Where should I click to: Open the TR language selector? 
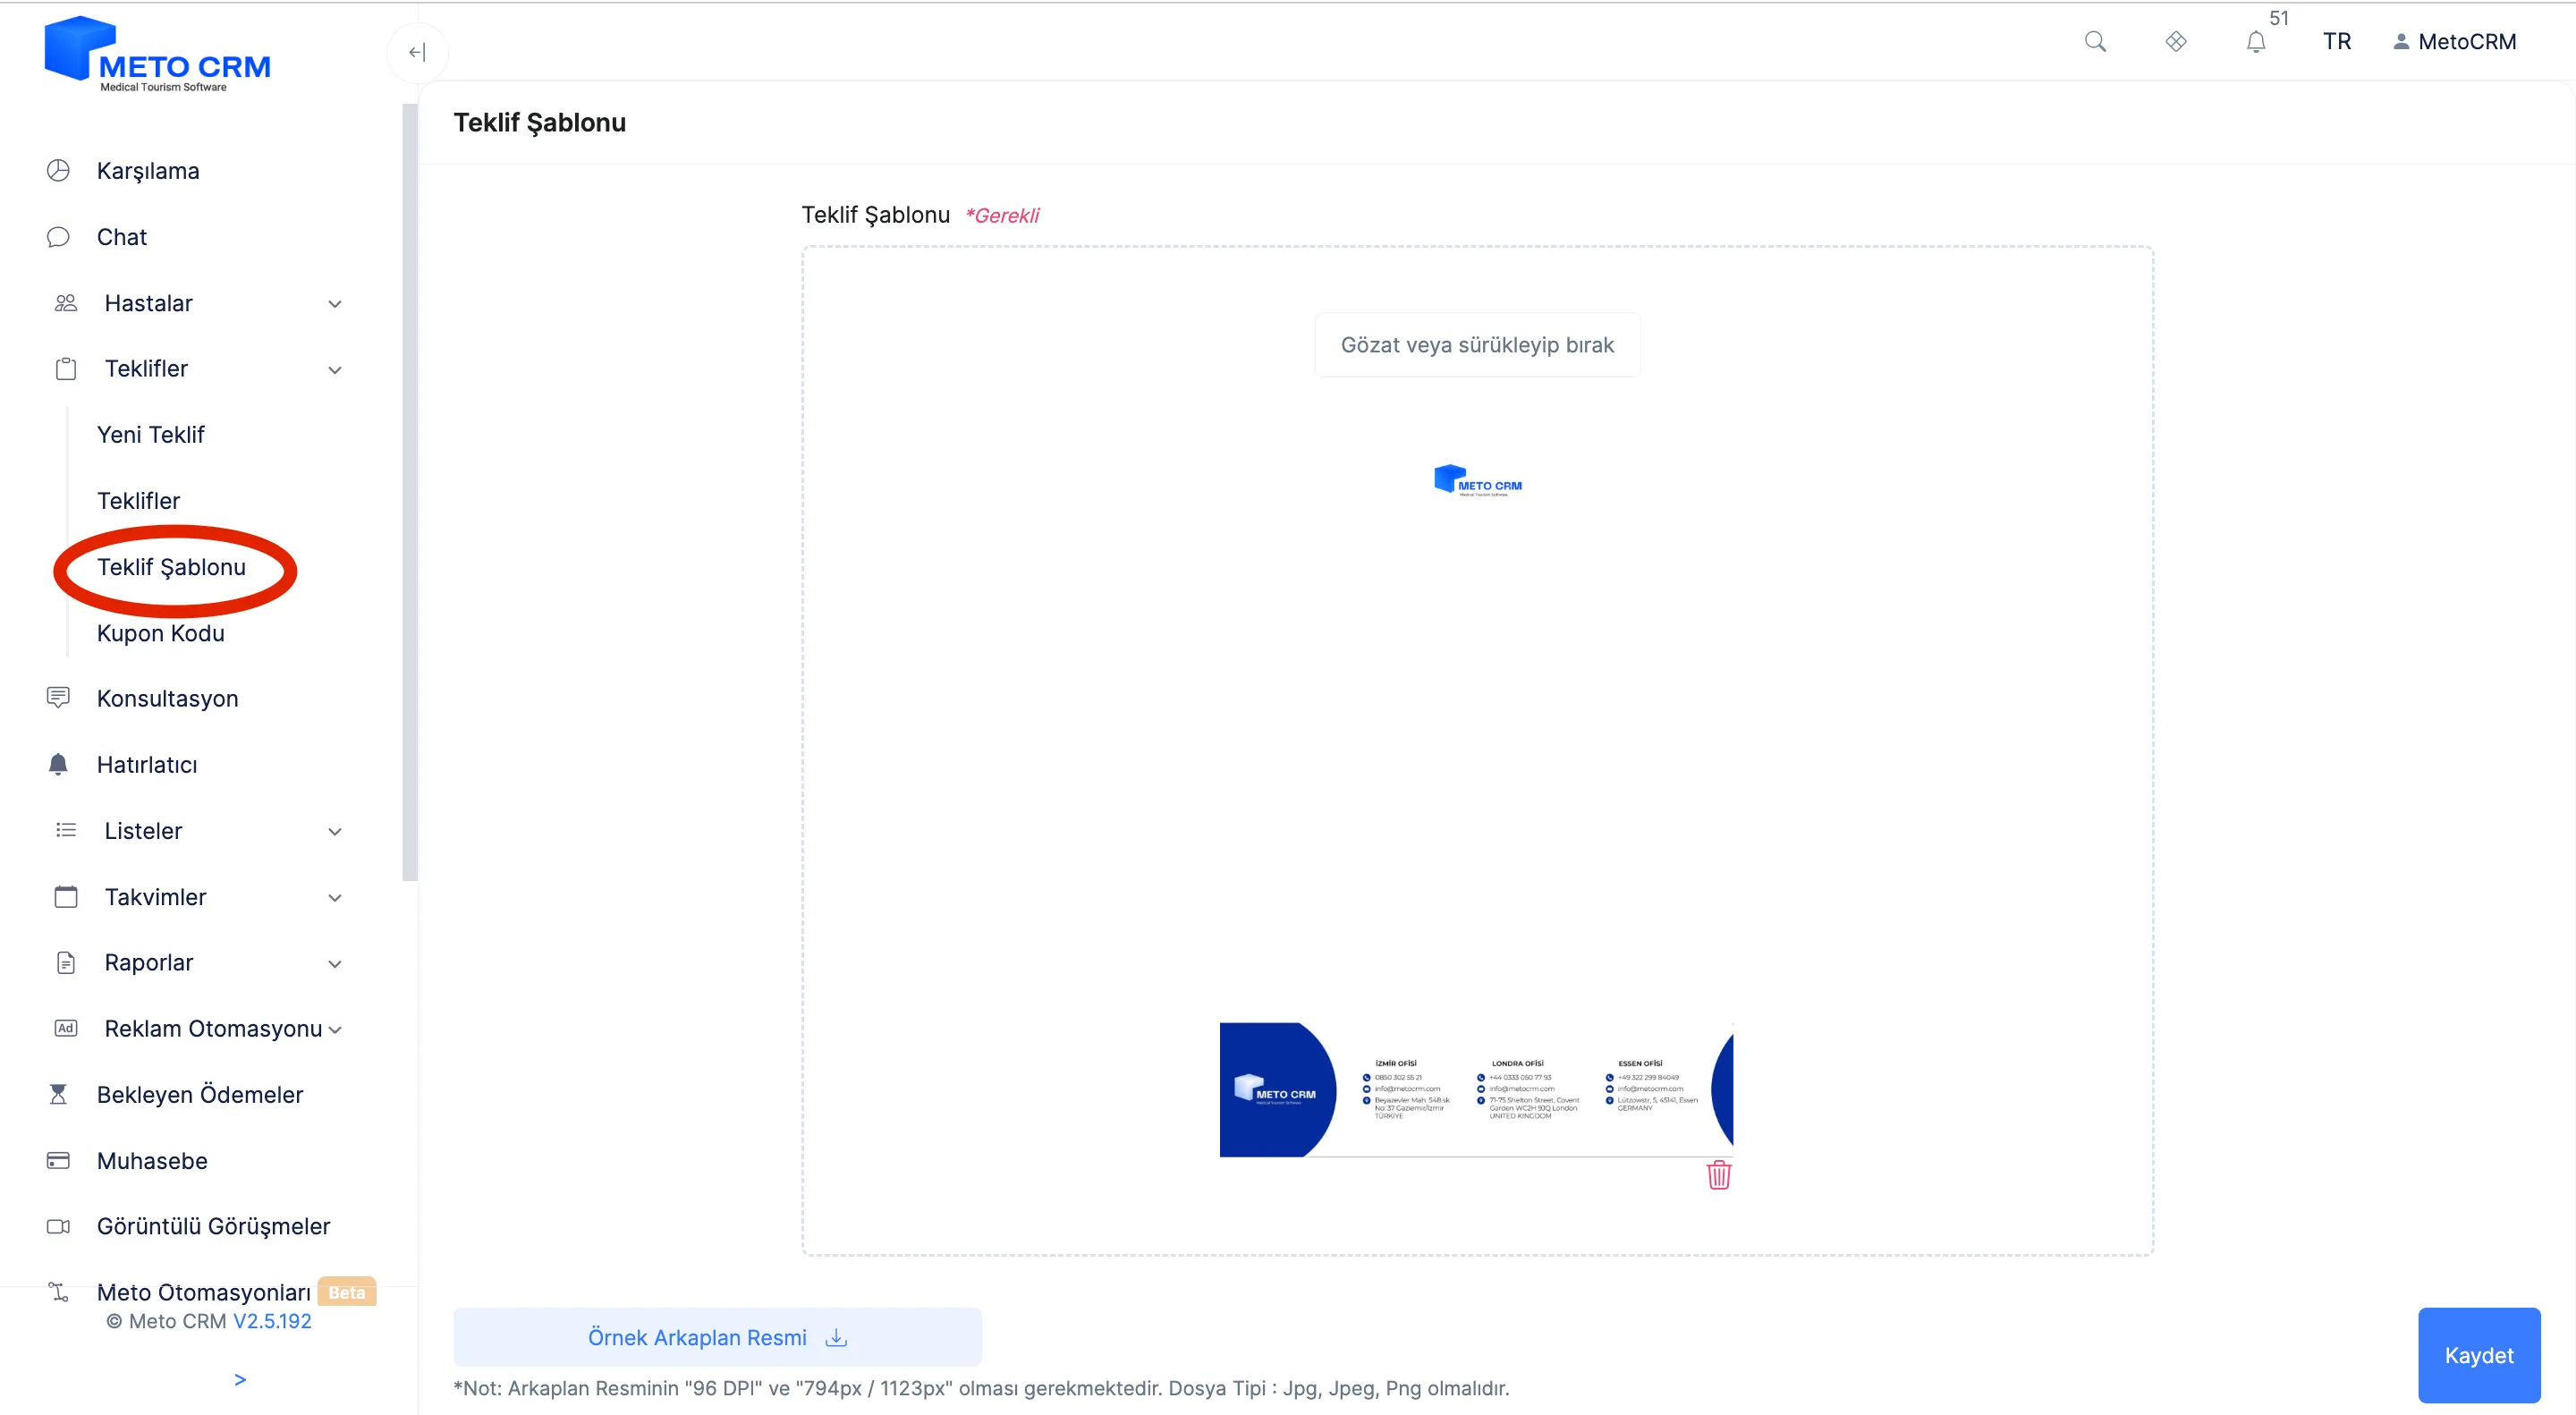pos(2336,41)
